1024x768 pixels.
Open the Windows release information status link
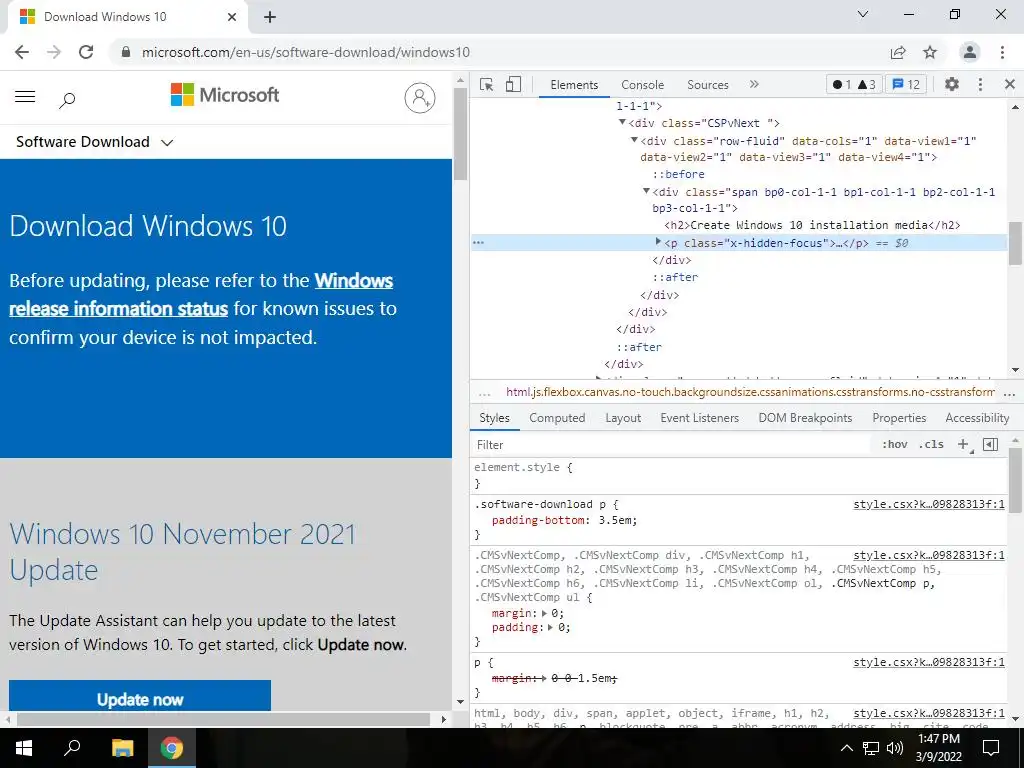201,295
